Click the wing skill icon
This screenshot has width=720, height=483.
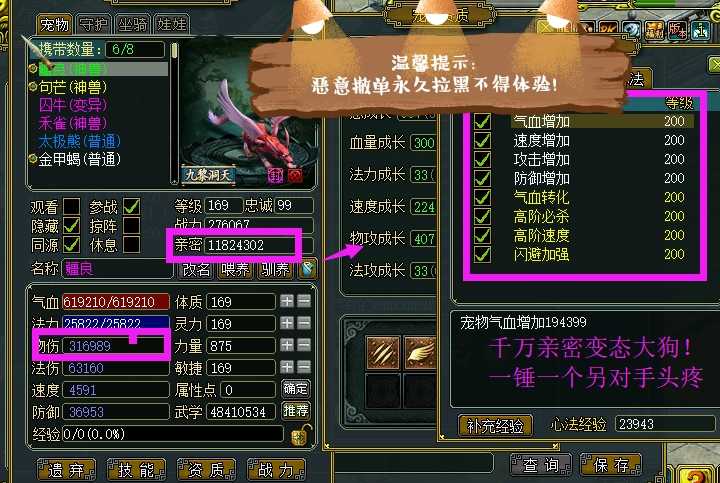[419, 353]
